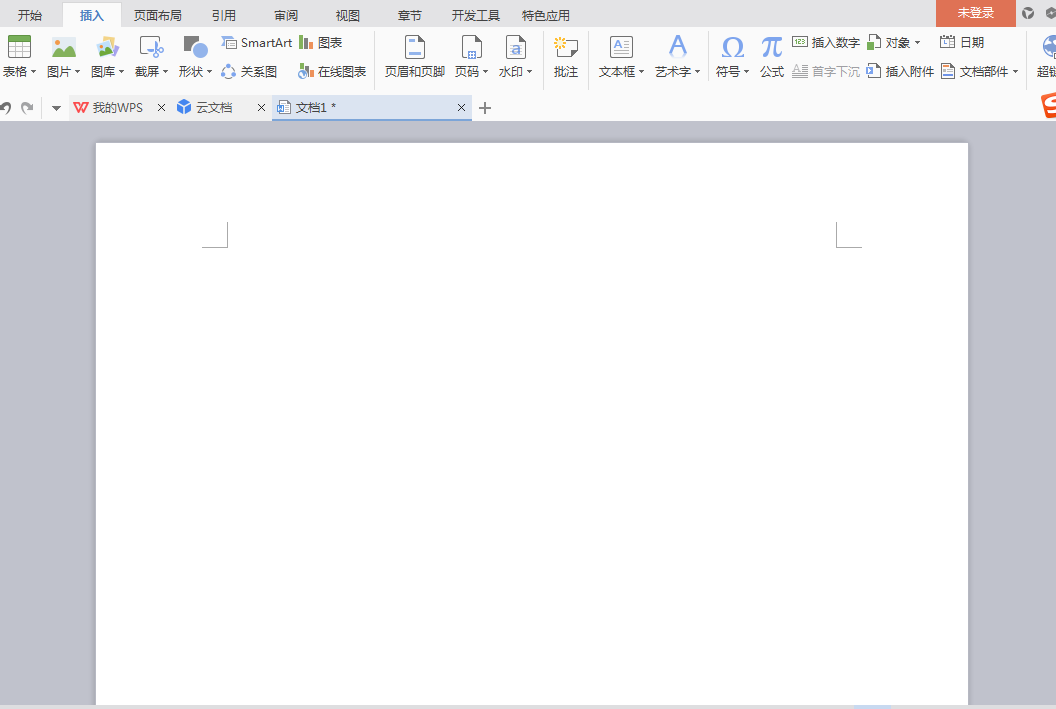The image size is (1056, 709).
Task: Click 插入附件 insert attachment icon
Action: 873,71
